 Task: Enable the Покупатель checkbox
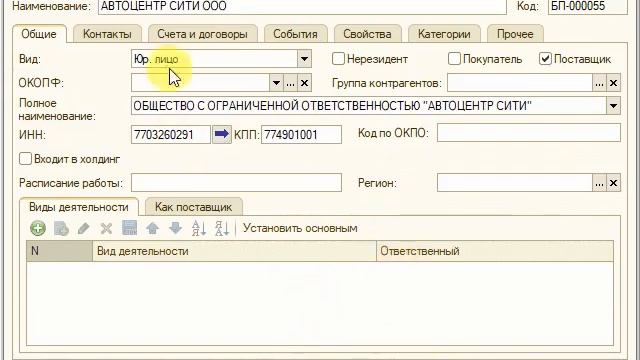tap(454, 59)
